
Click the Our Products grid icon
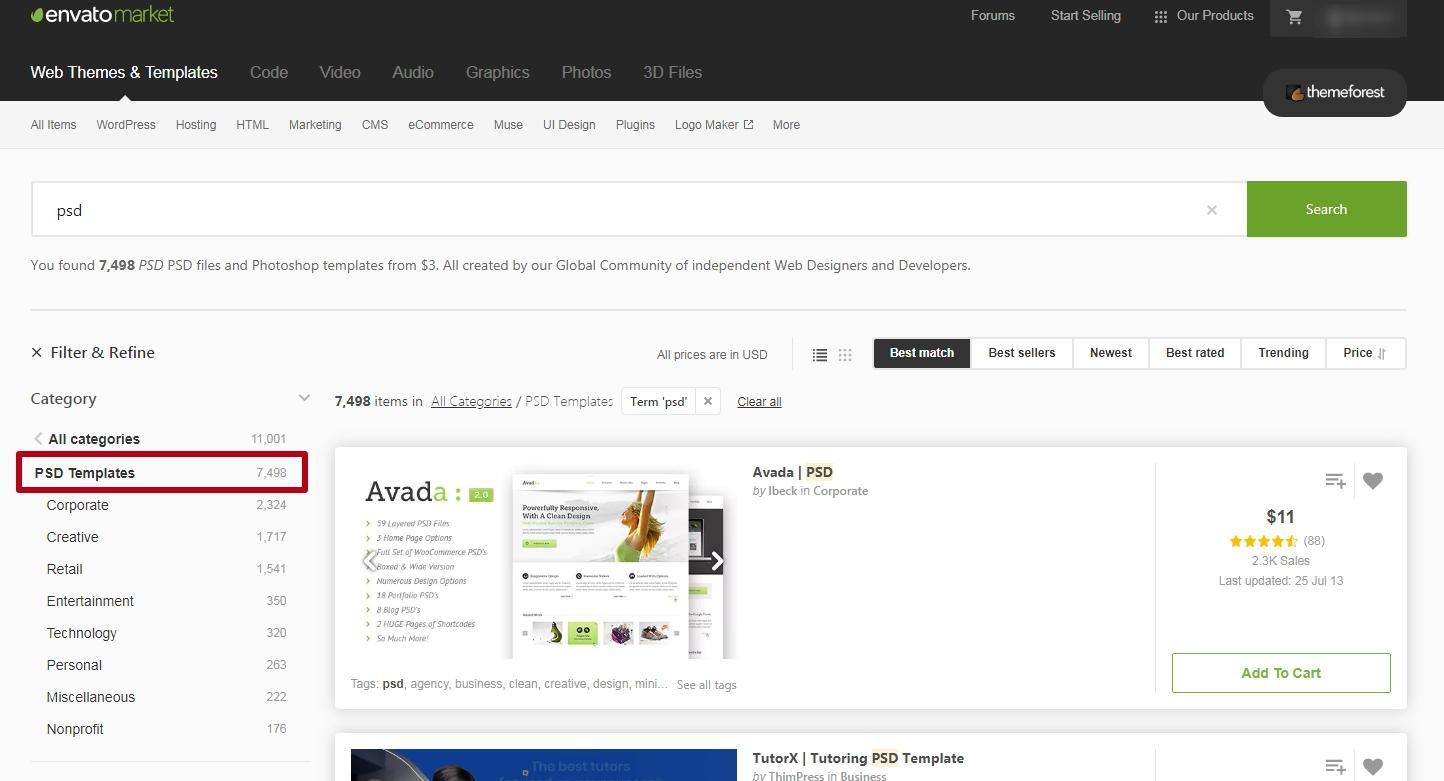tap(1160, 17)
